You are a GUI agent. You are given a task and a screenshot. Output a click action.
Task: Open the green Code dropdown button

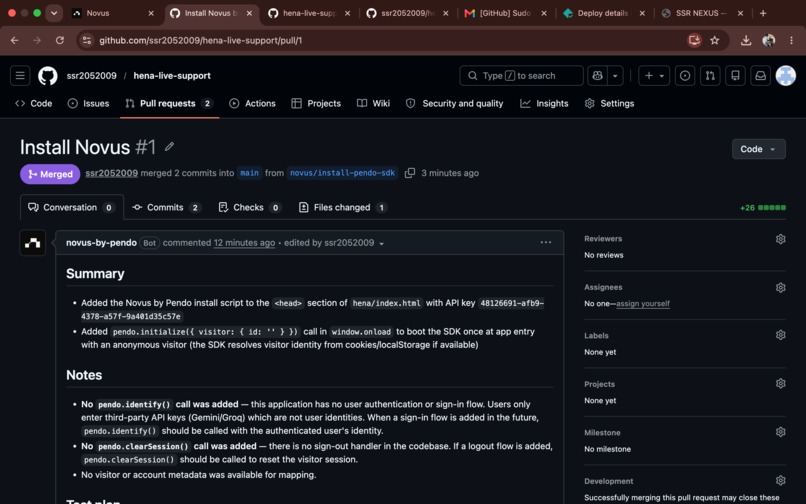point(758,149)
